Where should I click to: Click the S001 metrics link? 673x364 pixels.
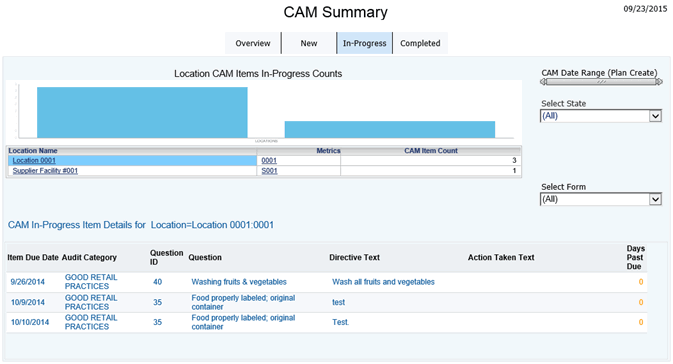tap(270, 171)
